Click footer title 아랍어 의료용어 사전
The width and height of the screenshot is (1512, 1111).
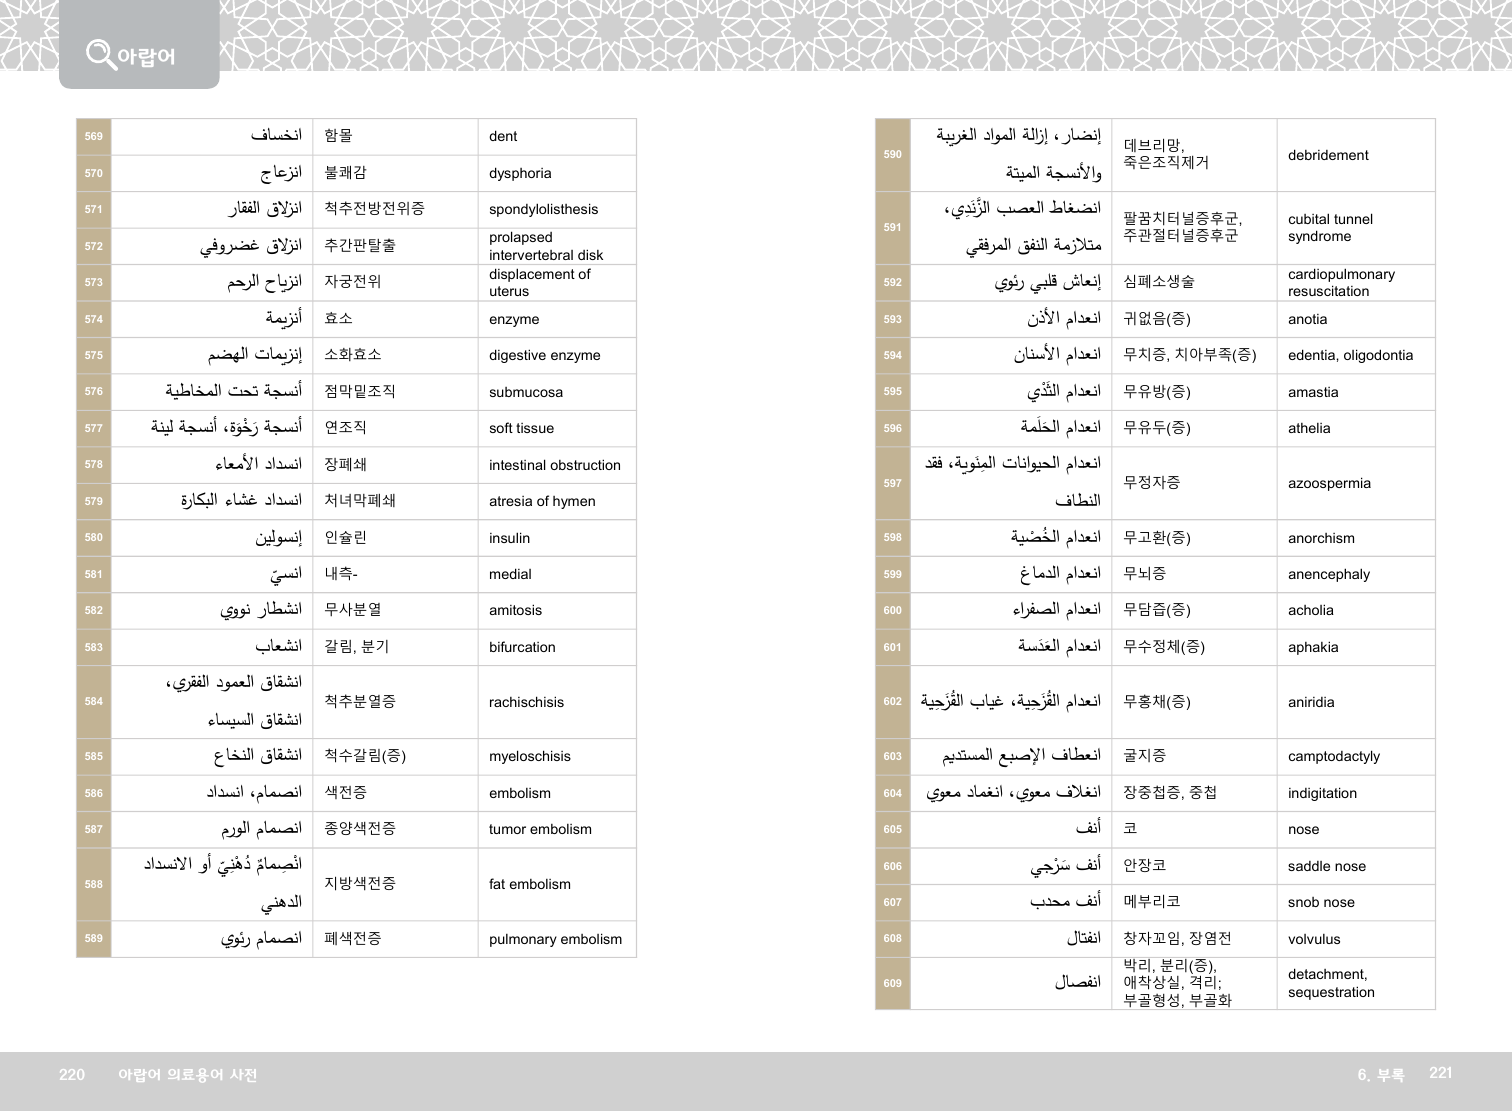click(187, 1075)
